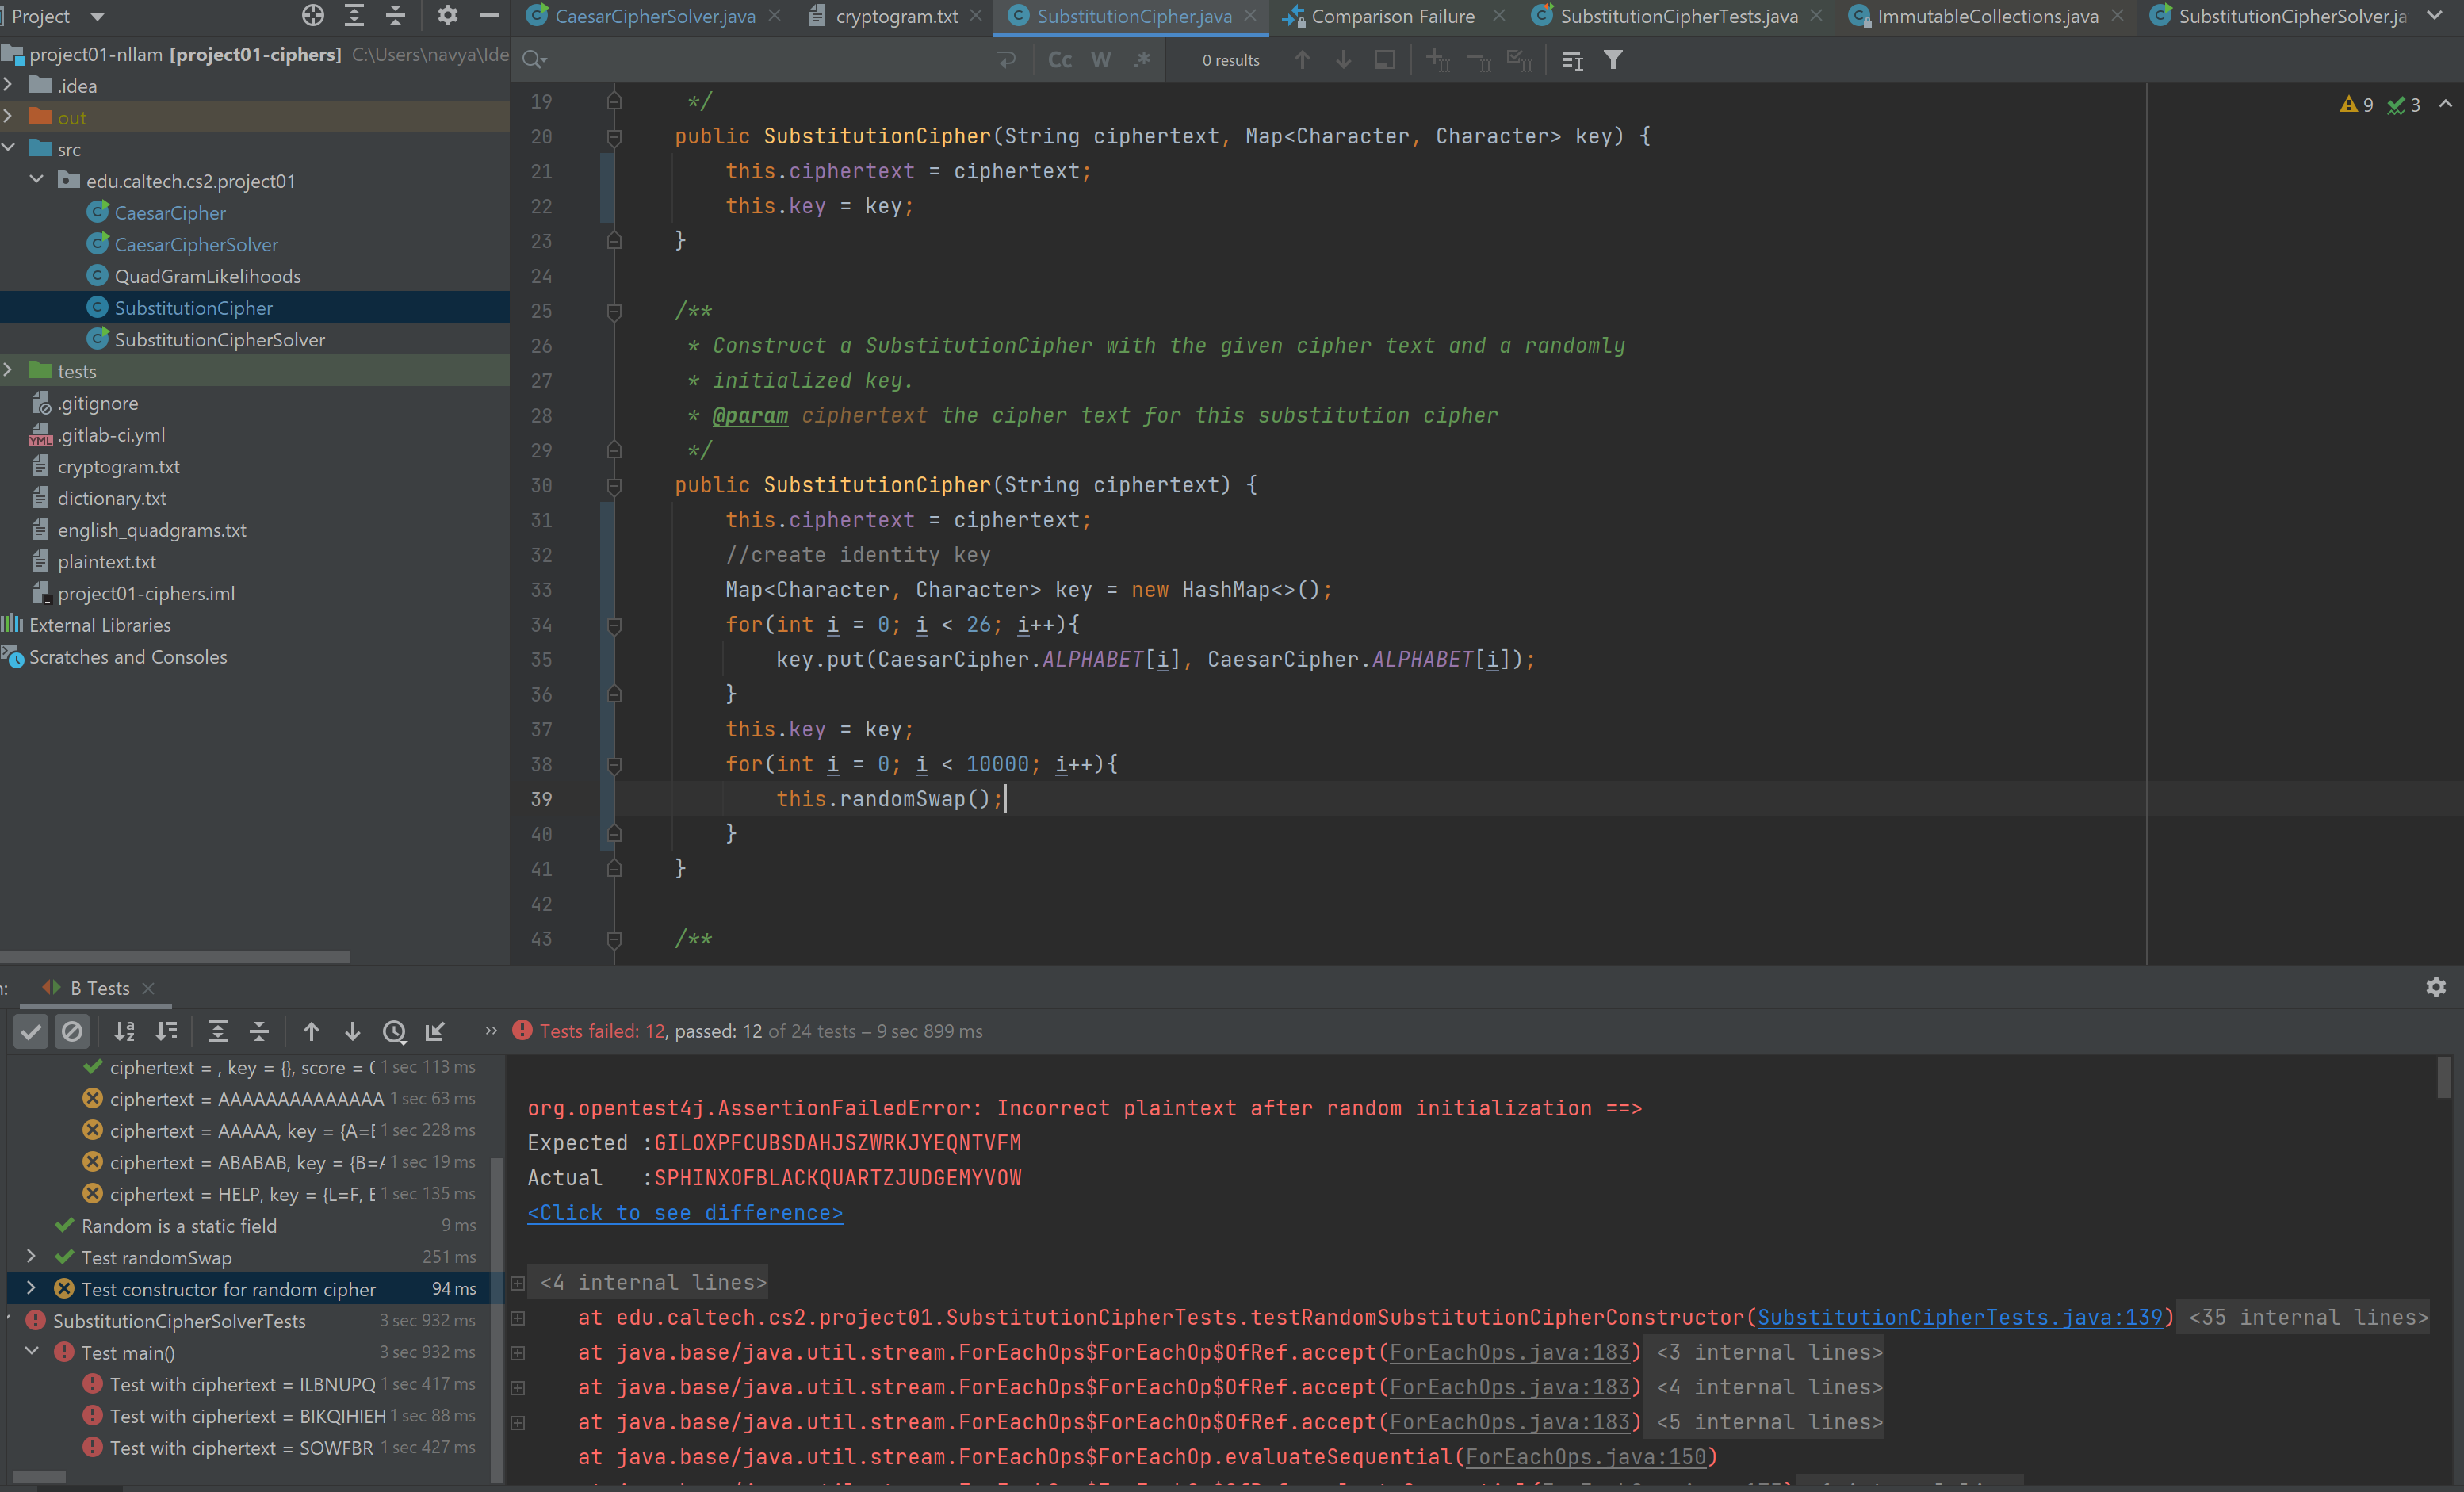Open test runner settings gear
Screen dimensions: 2464x1492
pos(2435,987)
